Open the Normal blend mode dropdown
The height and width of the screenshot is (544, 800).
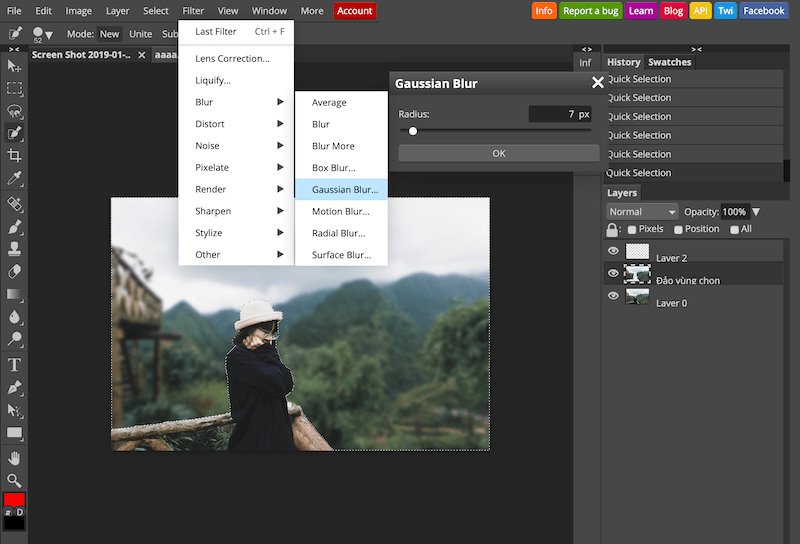coord(642,212)
